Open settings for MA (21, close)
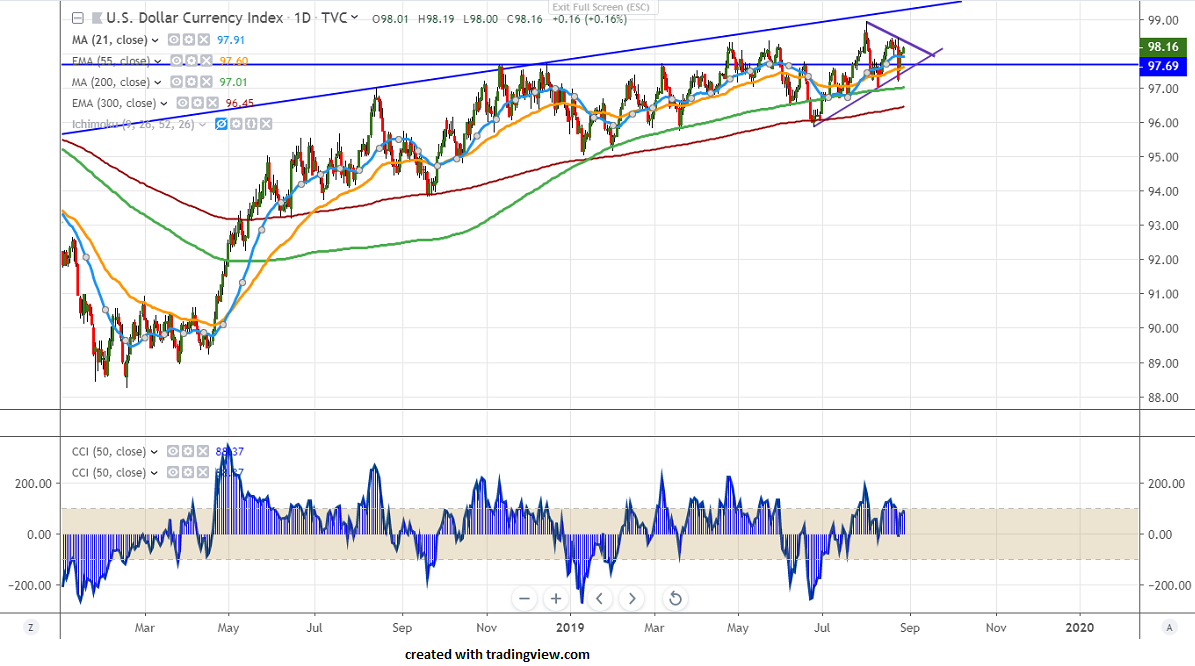Screen dimensions: 1195x666 [x=187, y=40]
